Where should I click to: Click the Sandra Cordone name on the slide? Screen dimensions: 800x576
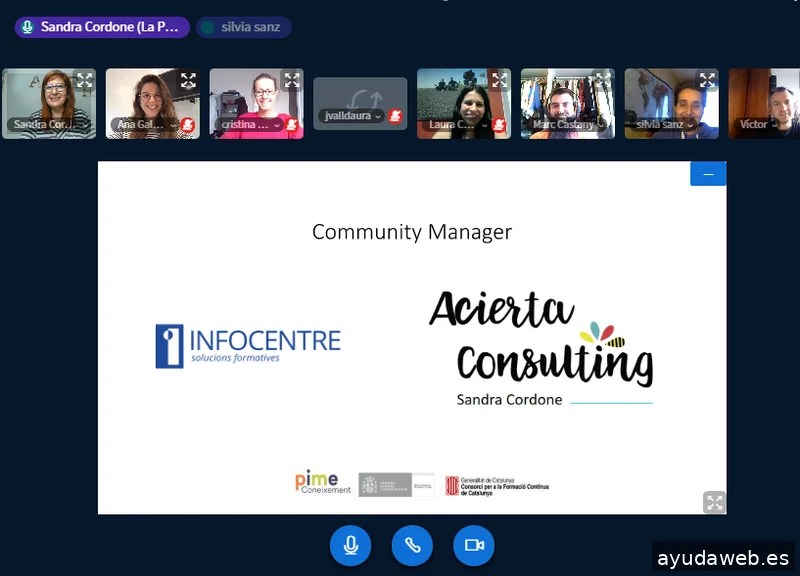click(509, 399)
